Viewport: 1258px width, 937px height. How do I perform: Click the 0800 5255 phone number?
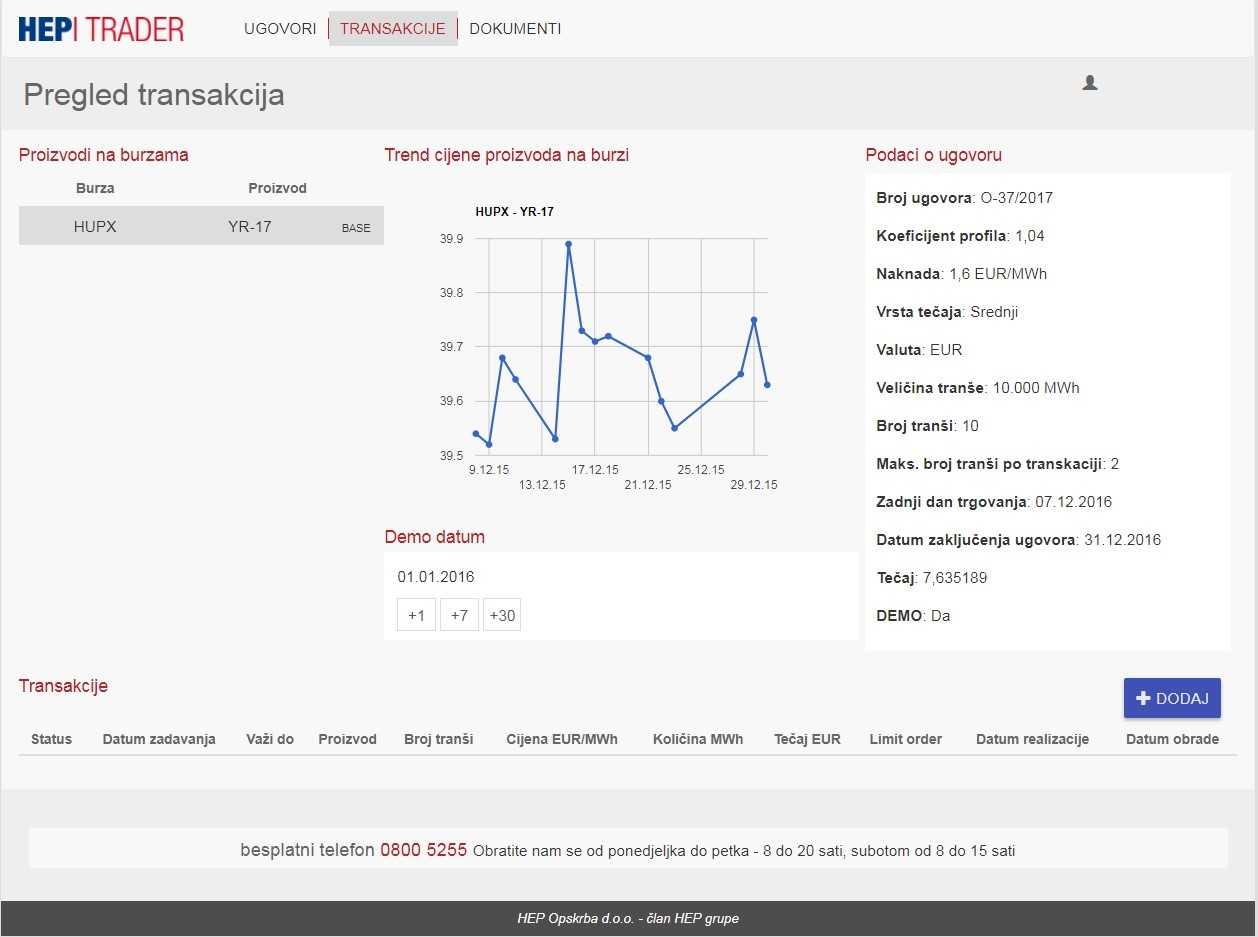pyautogui.click(x=423, y=850)
